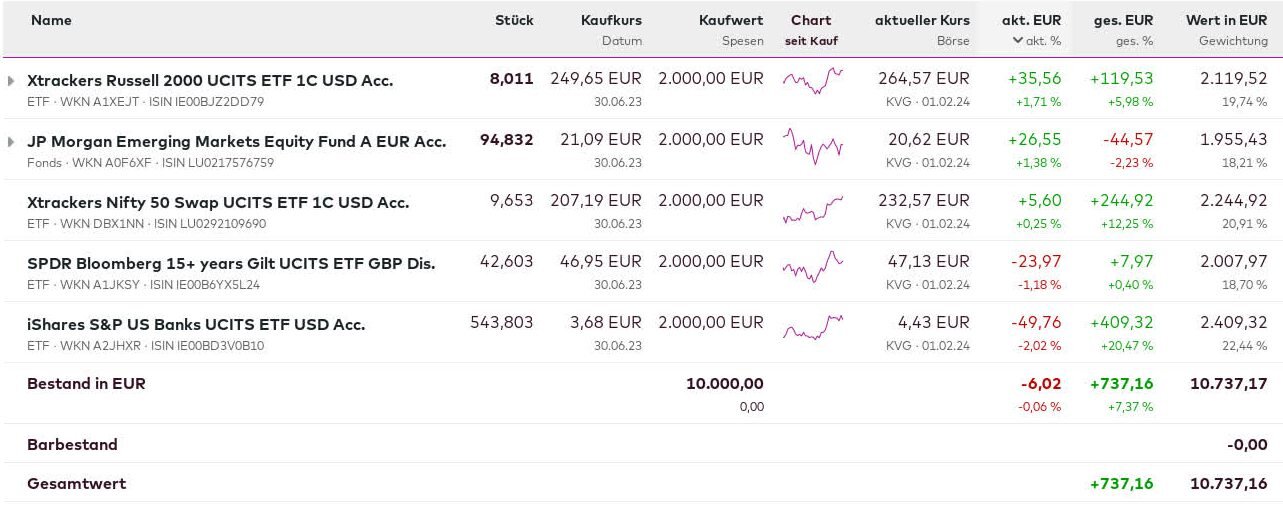The height and width of the screenshot is (513, 1283).
Task: Sort by the Kaufkurs column header
Action: click(x=611, y=20)
